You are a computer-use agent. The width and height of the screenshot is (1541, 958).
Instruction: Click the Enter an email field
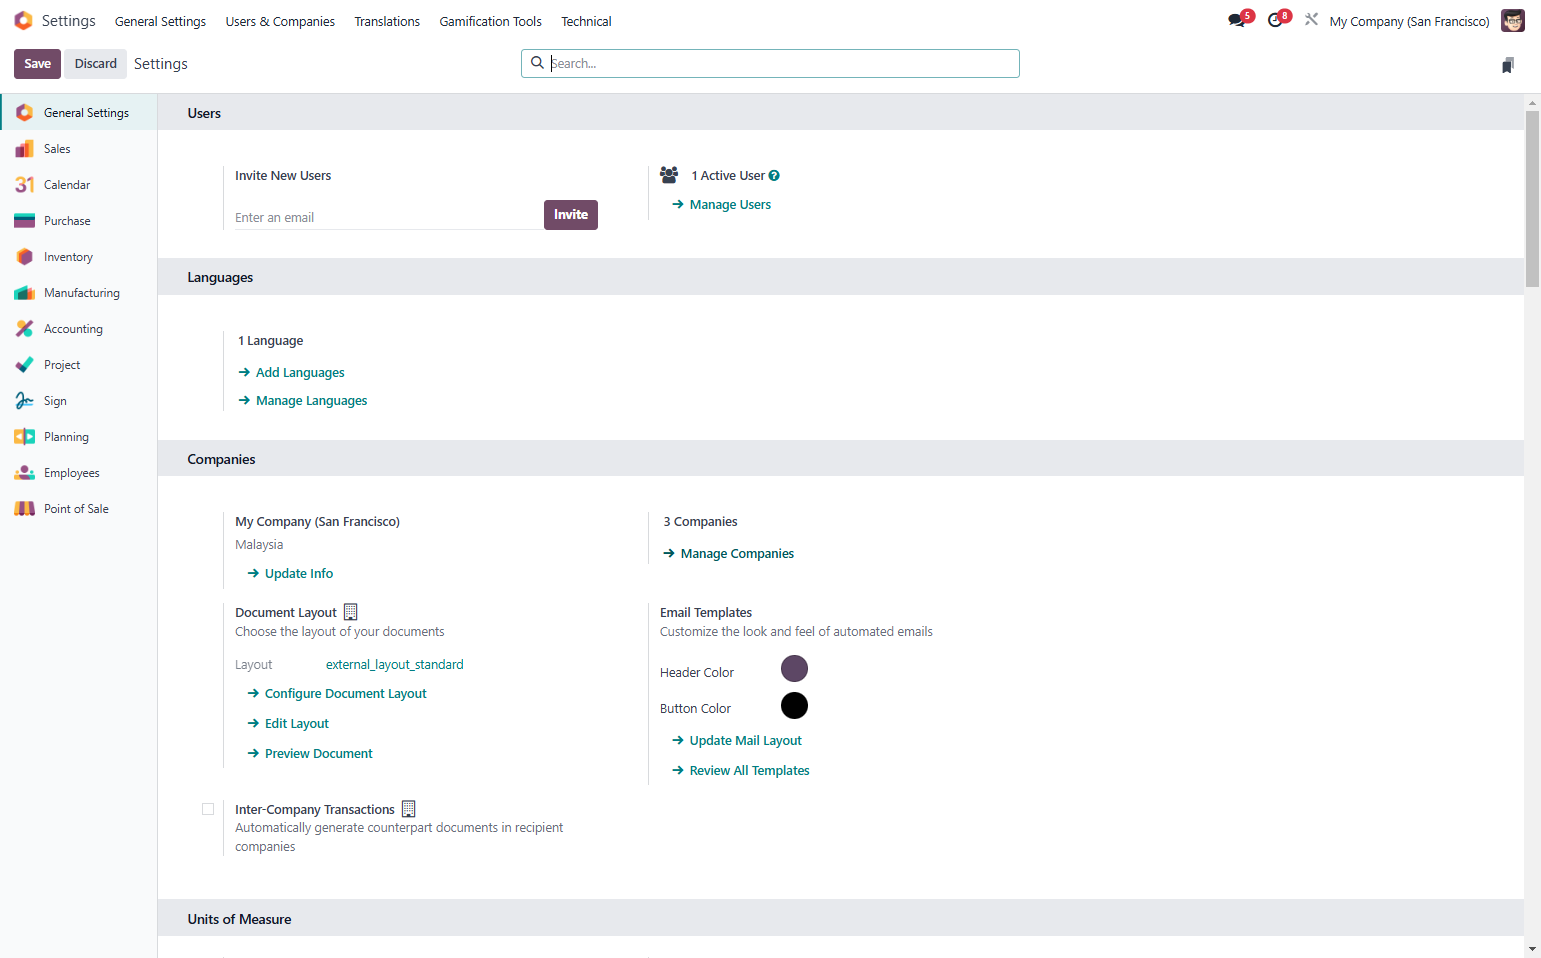pyautogui.click(x=389, y=217)
